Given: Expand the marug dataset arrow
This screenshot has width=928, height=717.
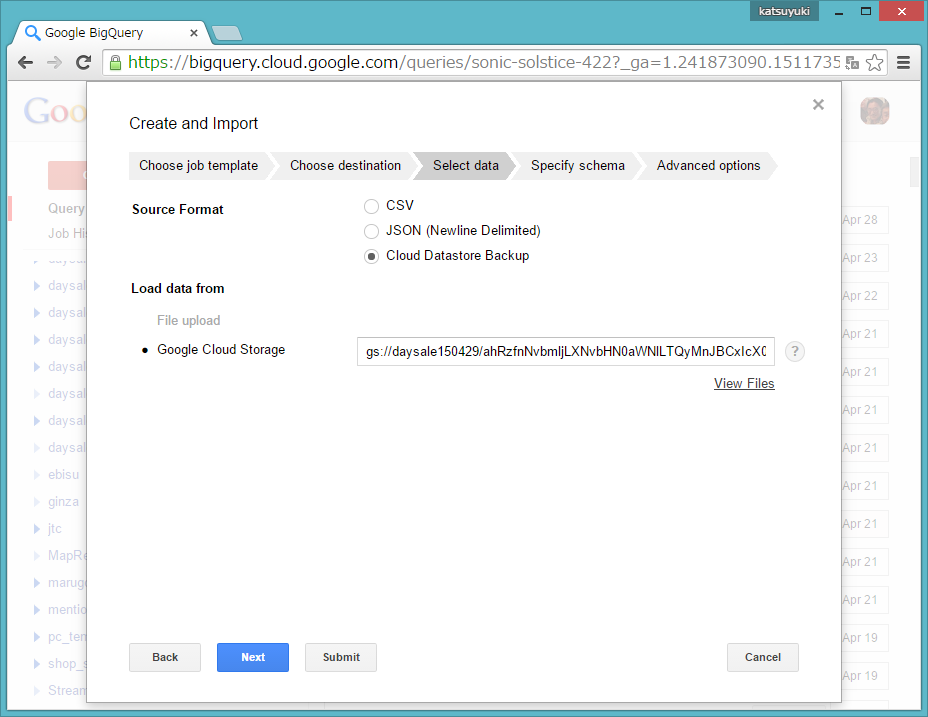Looking at the screenshot, I should (37, 583).
